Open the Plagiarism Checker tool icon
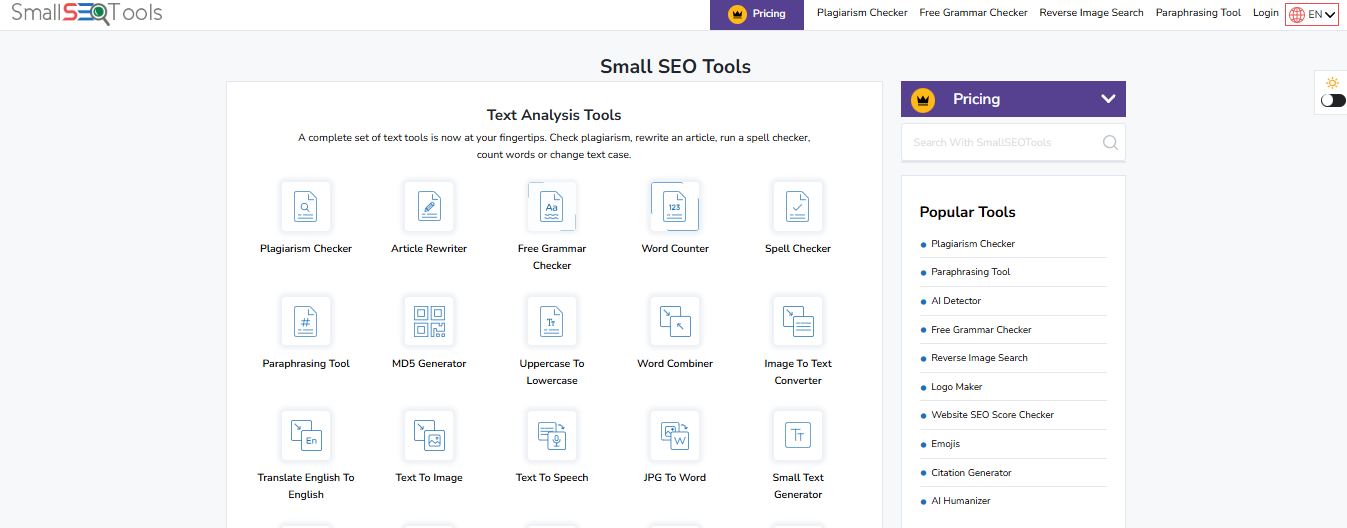Viewport: 1347px width, 528px height. pyautogui.click(x=306, y=206)
